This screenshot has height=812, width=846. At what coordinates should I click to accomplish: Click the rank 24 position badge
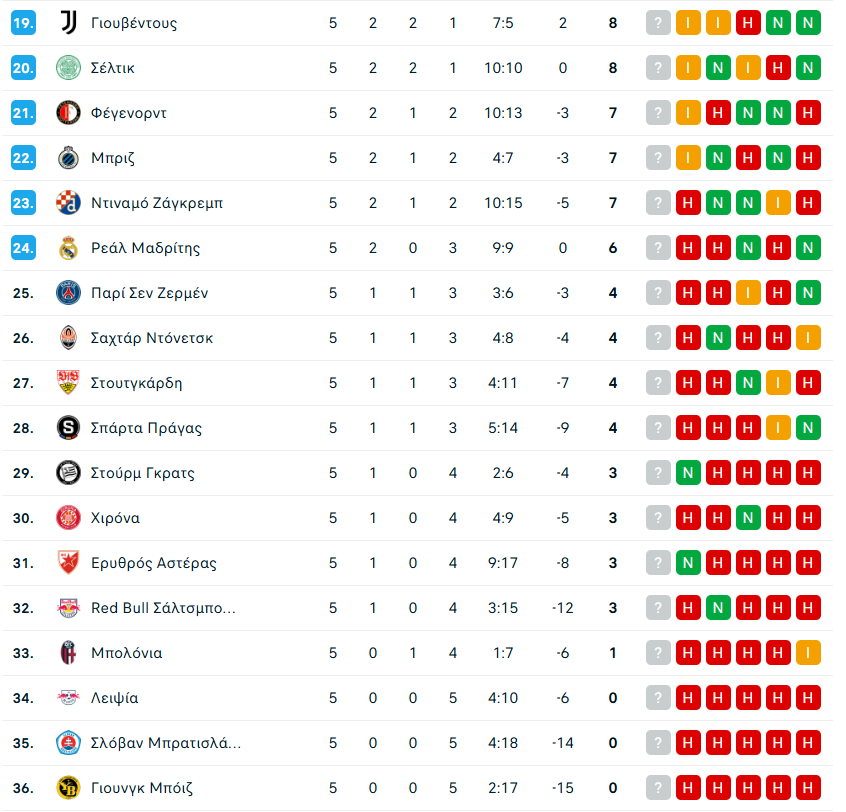point(24,248)
